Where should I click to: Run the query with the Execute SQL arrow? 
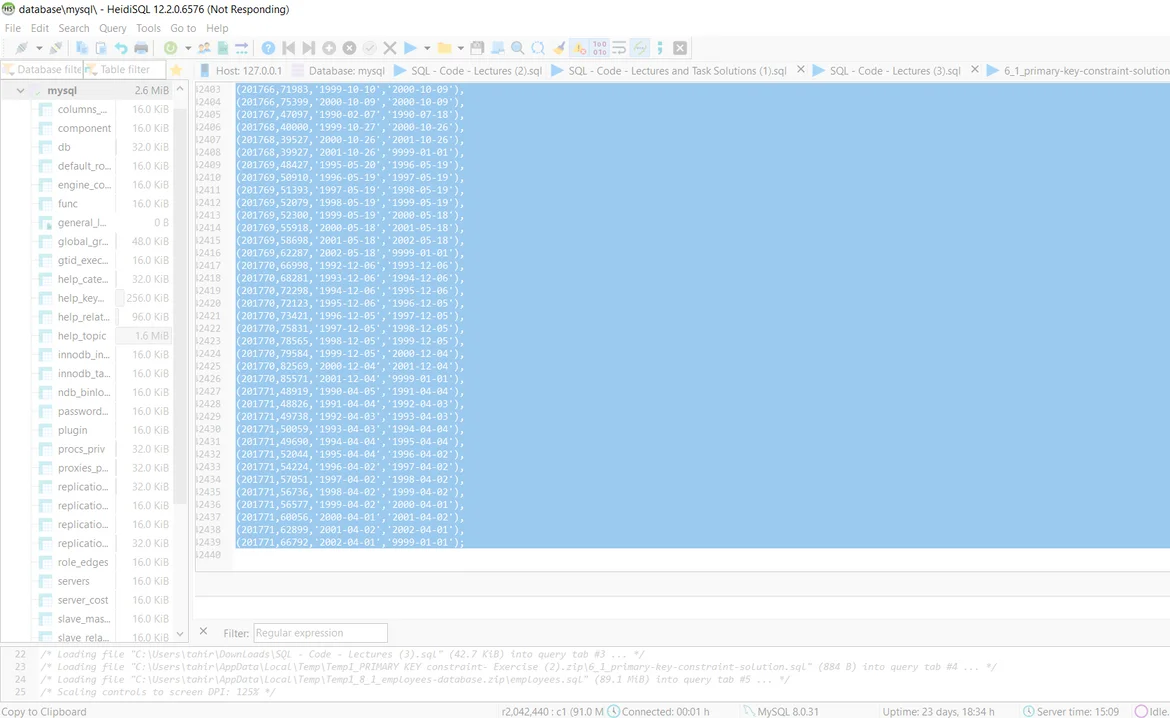pos(410,48)
